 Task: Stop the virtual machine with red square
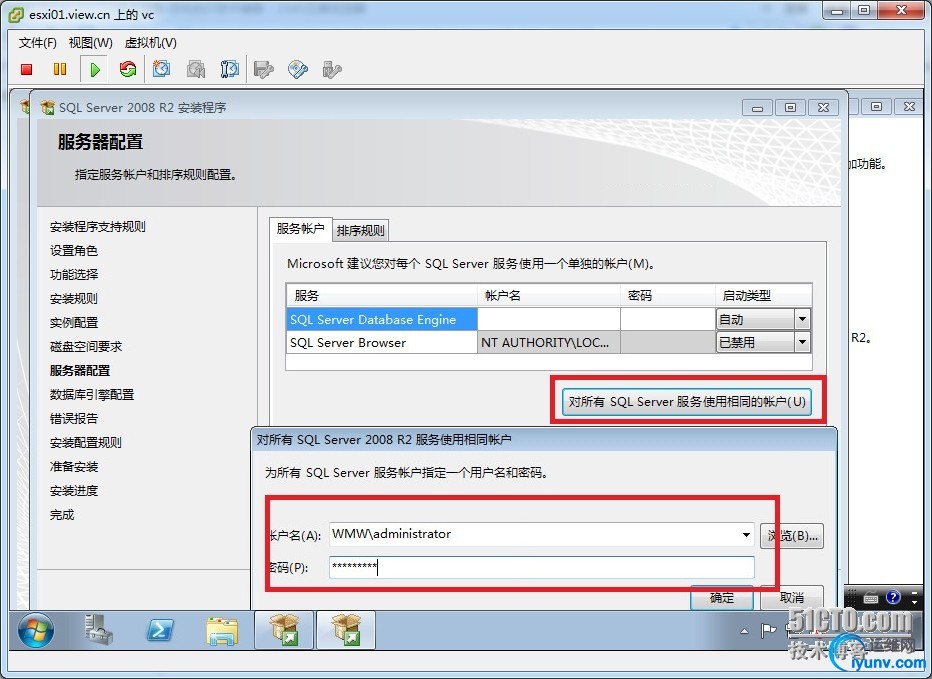26,70
